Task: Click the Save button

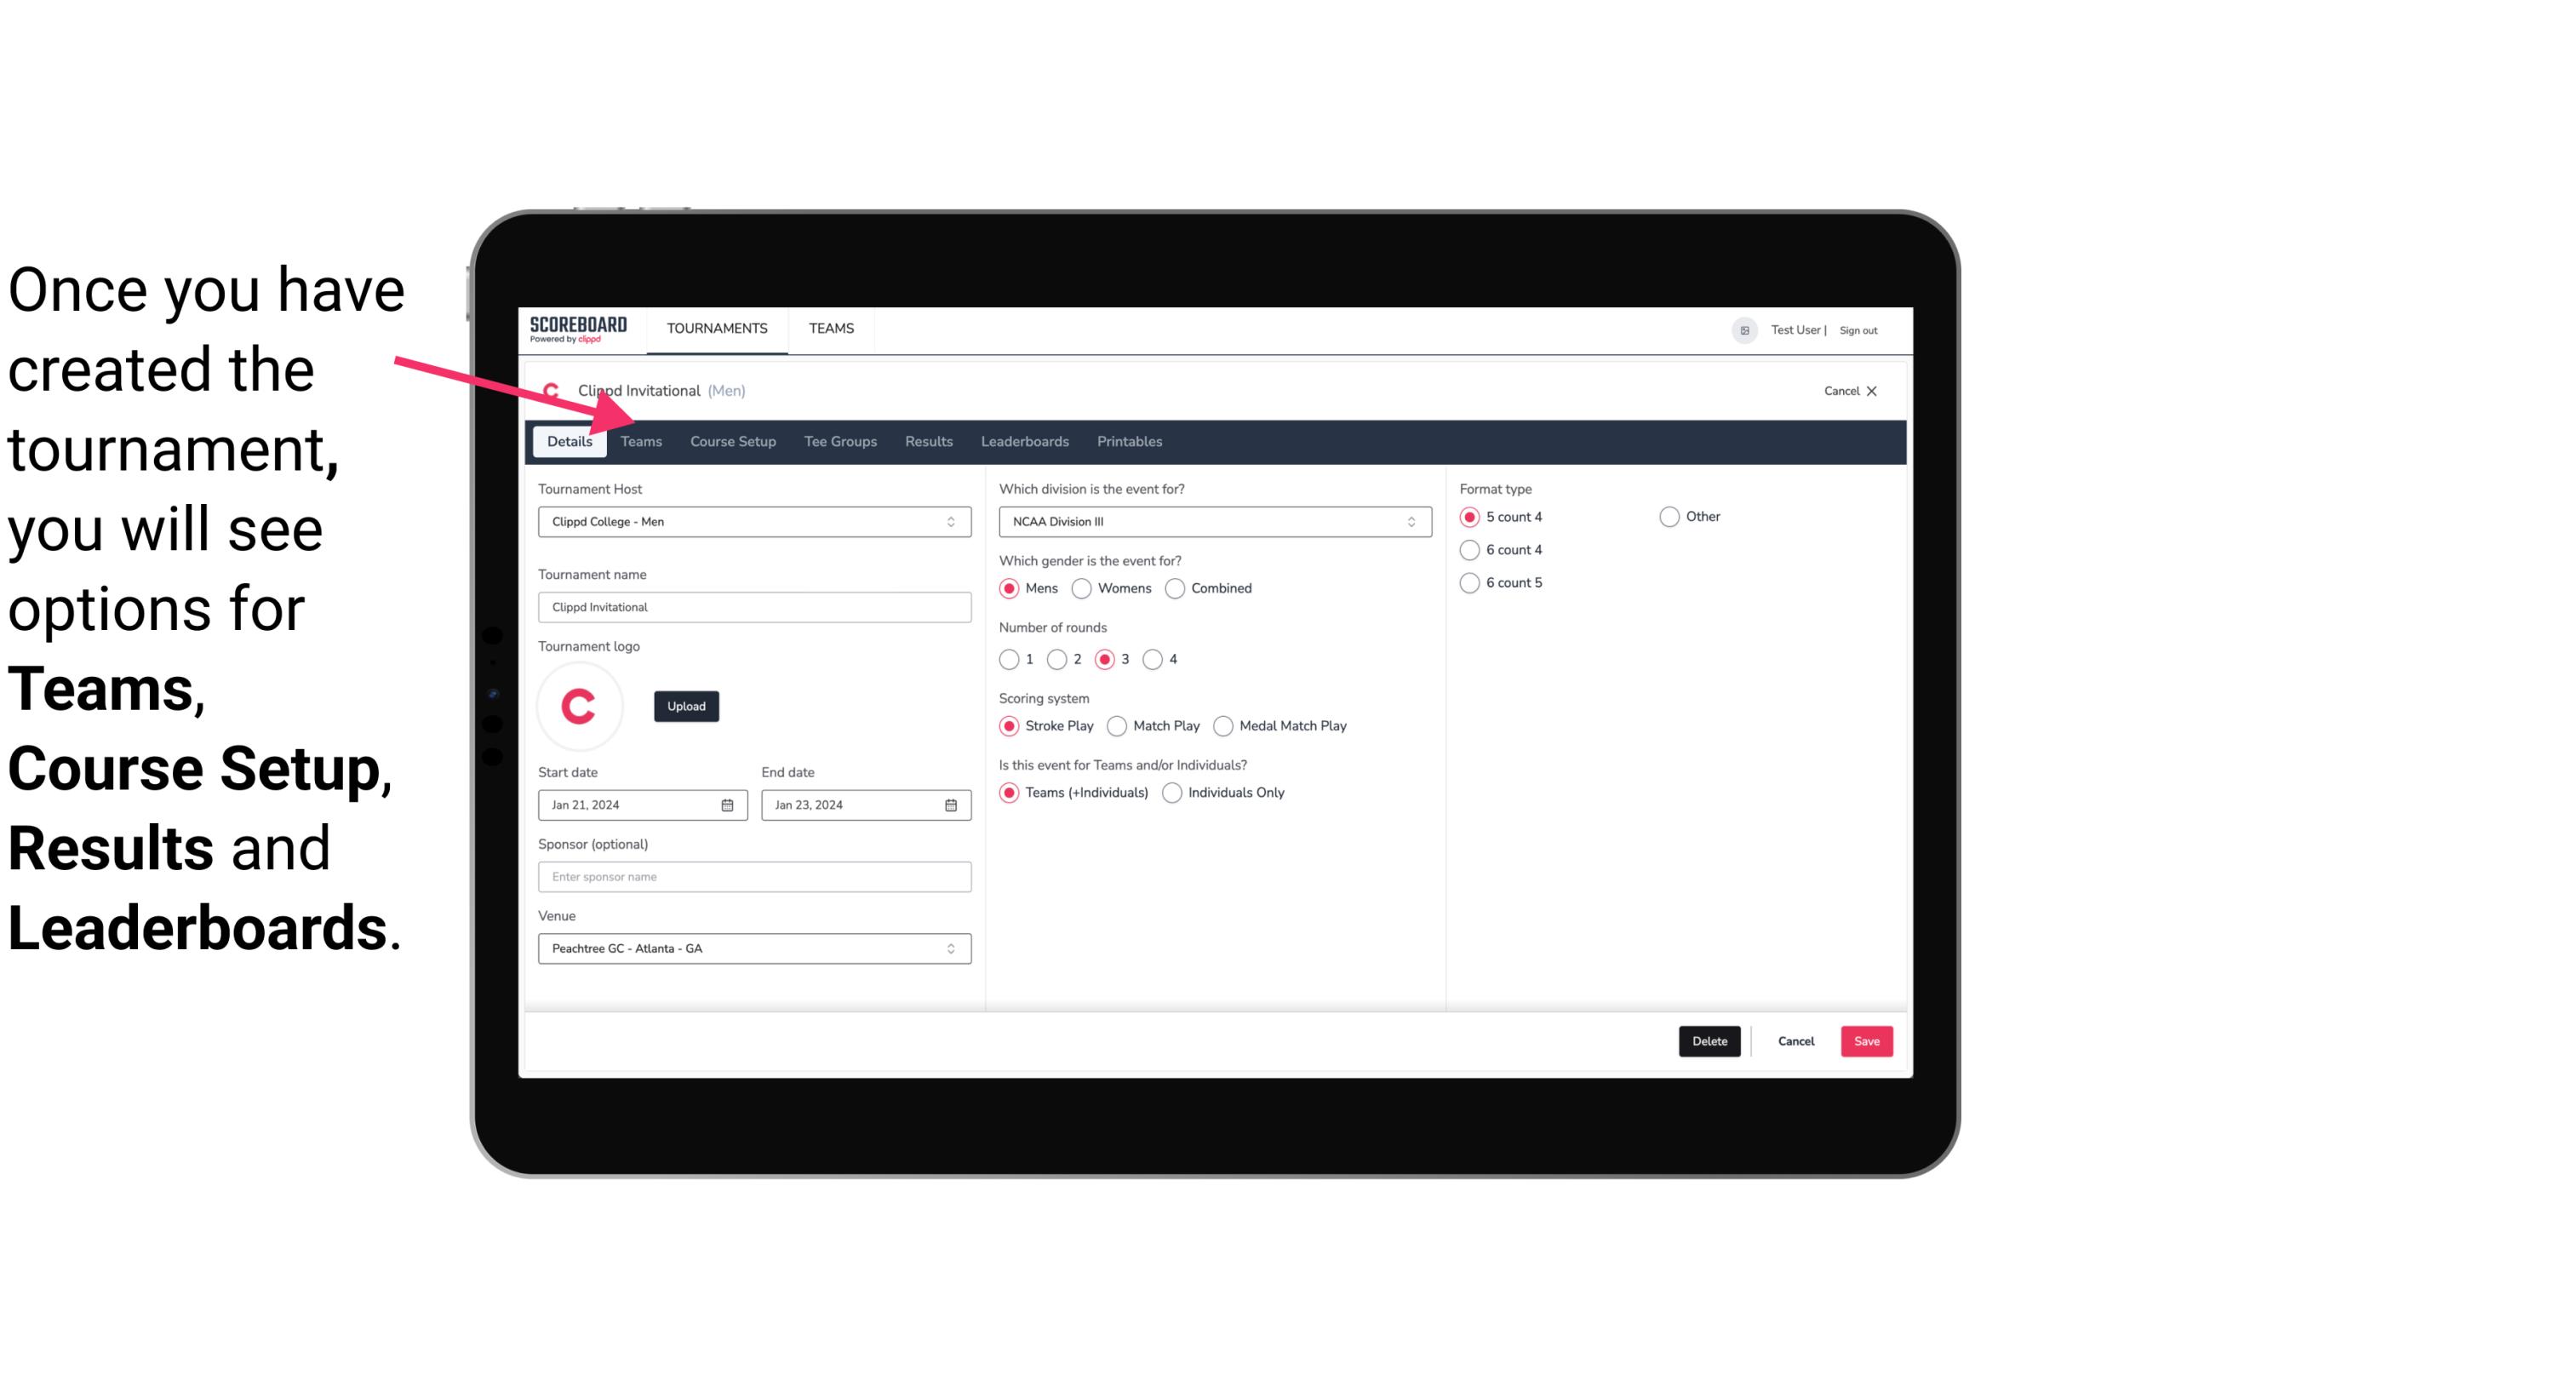Action: point(1866,1039)
